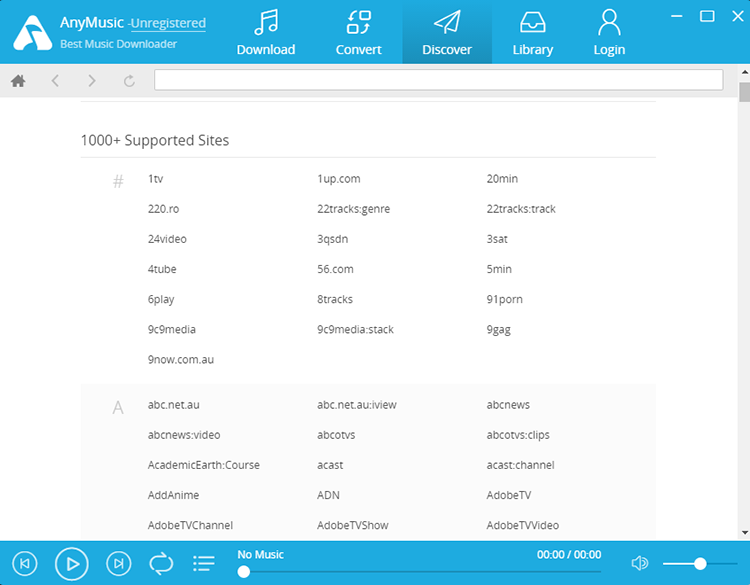This screenshot has width=750, height=585.
Task: Click the 9c9media:stack entry
Action: (x=355, y=330)
